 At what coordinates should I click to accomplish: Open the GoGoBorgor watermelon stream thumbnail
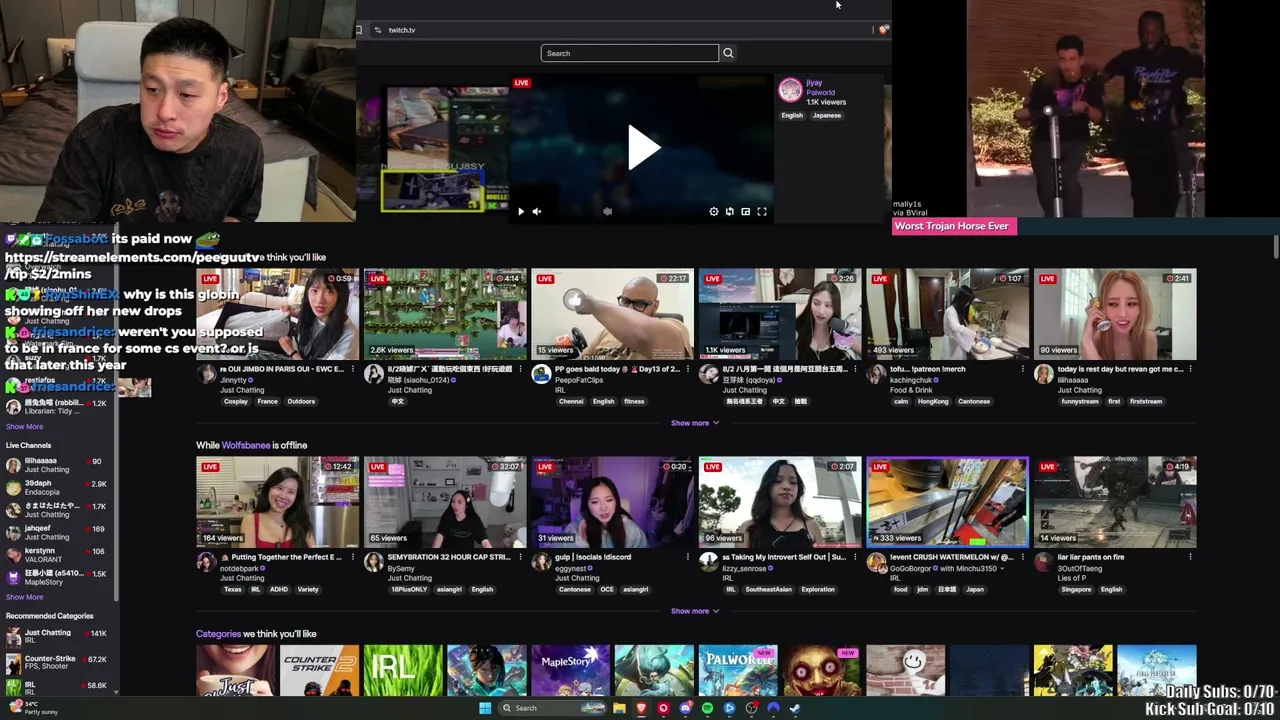tap(947, 502)
